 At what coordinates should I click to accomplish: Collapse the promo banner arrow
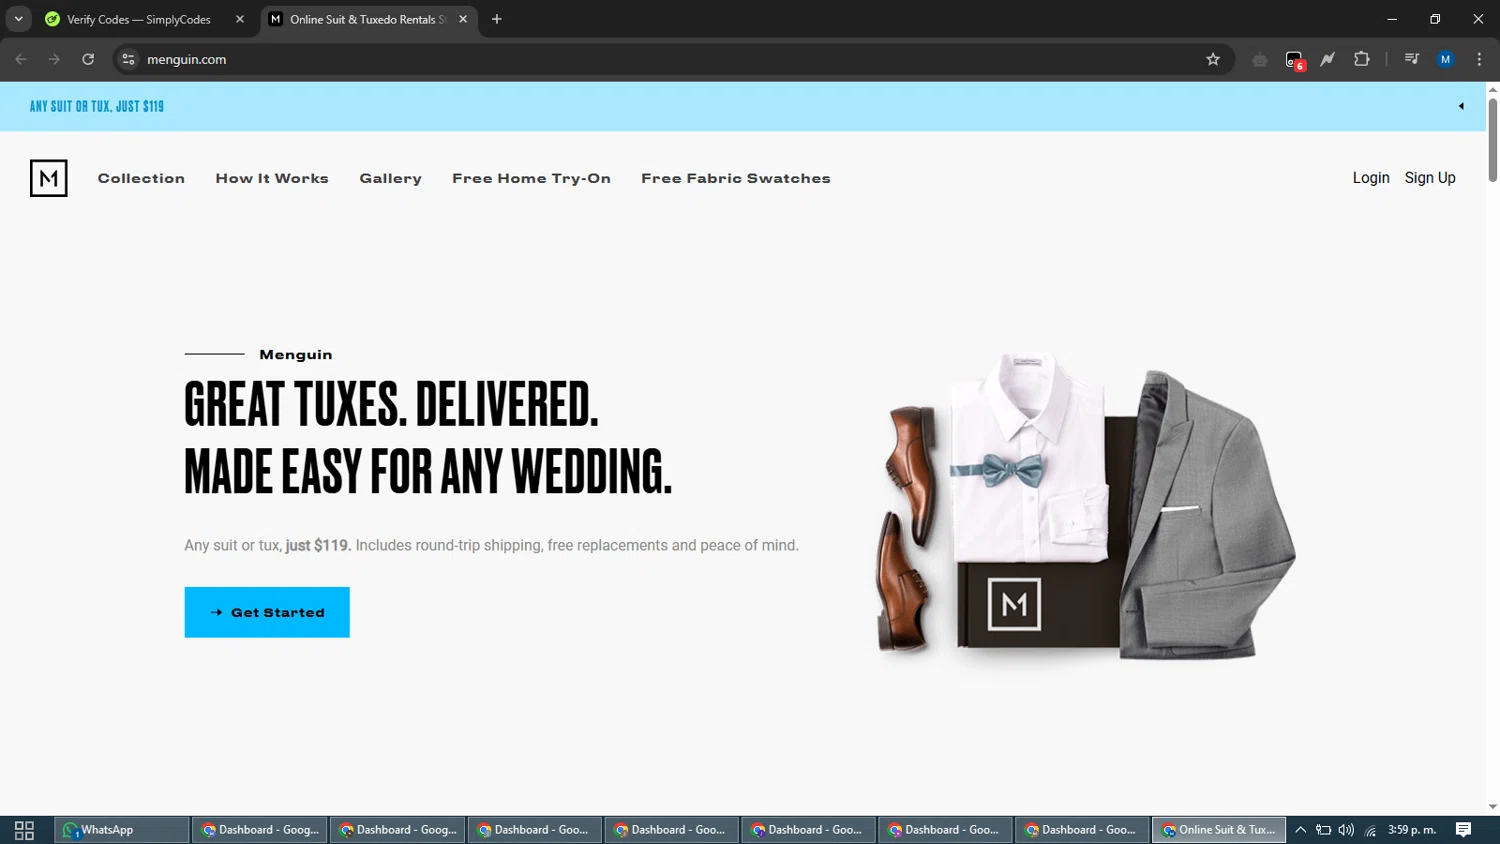[1461, 106]
